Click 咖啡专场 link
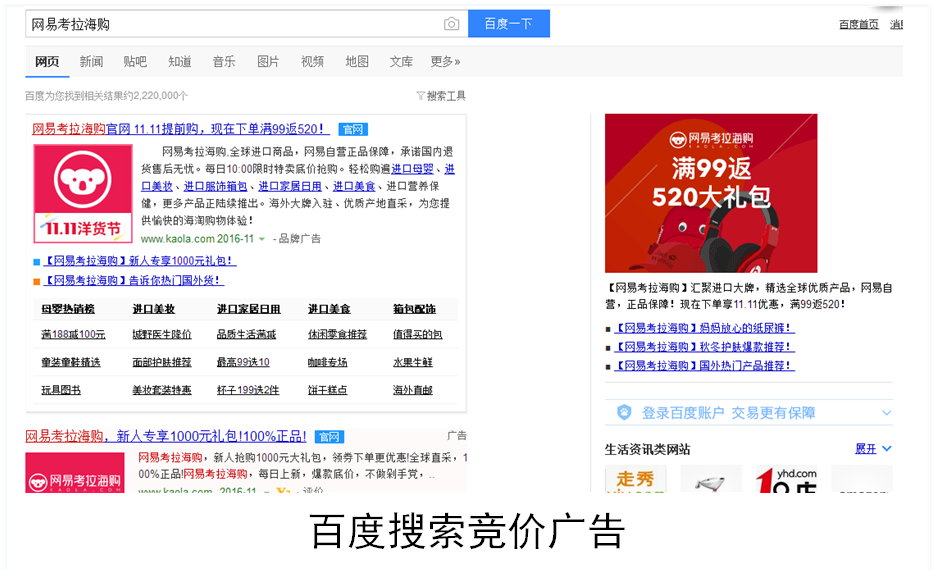Viewport: 935px width, 570px height. [327, 363]
